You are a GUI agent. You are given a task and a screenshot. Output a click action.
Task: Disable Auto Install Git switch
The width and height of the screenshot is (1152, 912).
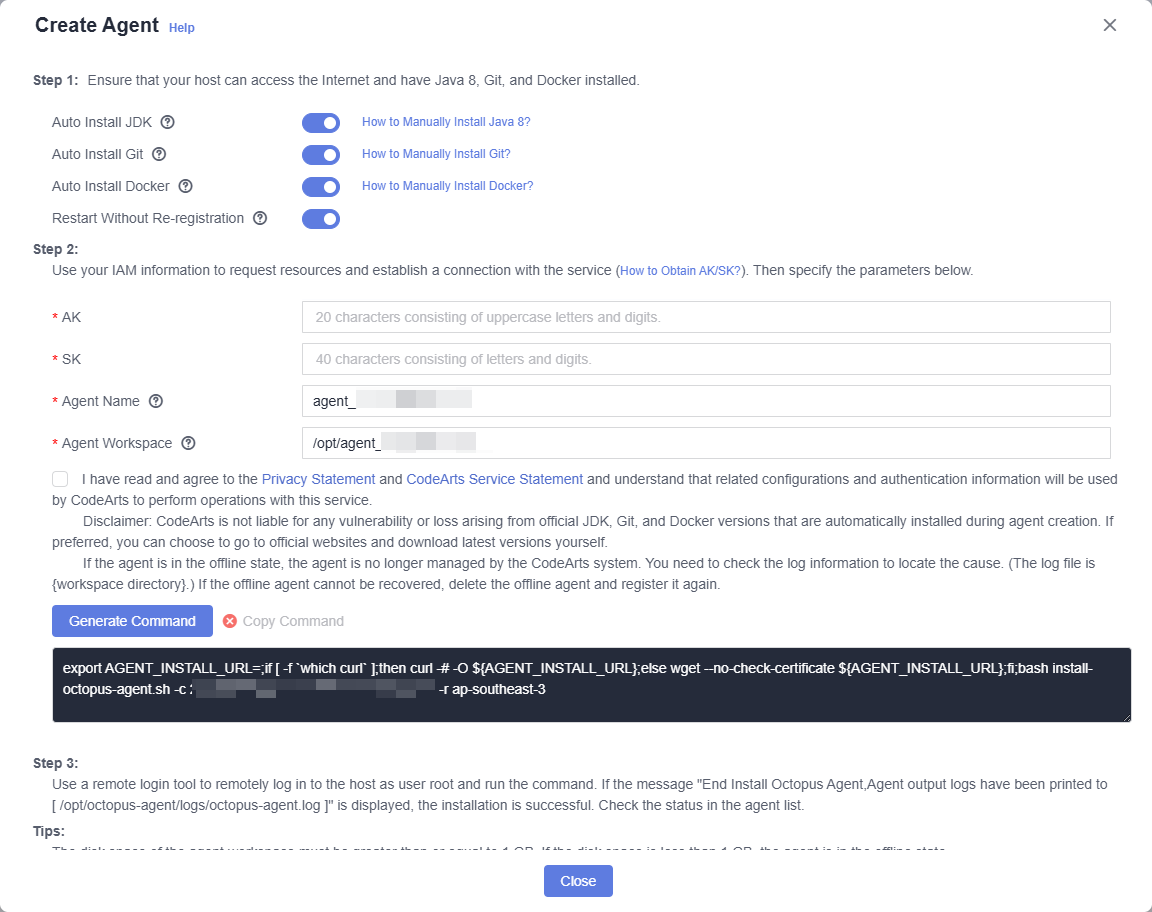pos(321,155)
